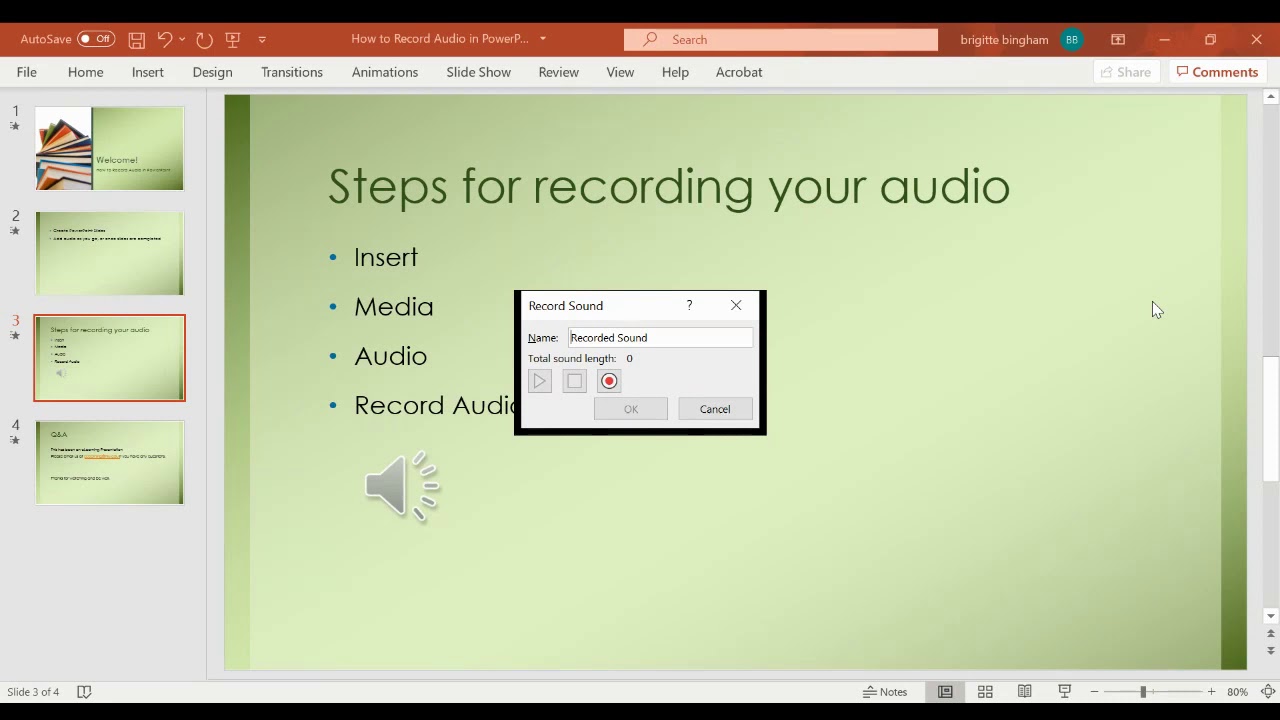Switch to the Insert tab
Image resolution: width=1280 pixels, height=720 pixels.
[148, 72]
